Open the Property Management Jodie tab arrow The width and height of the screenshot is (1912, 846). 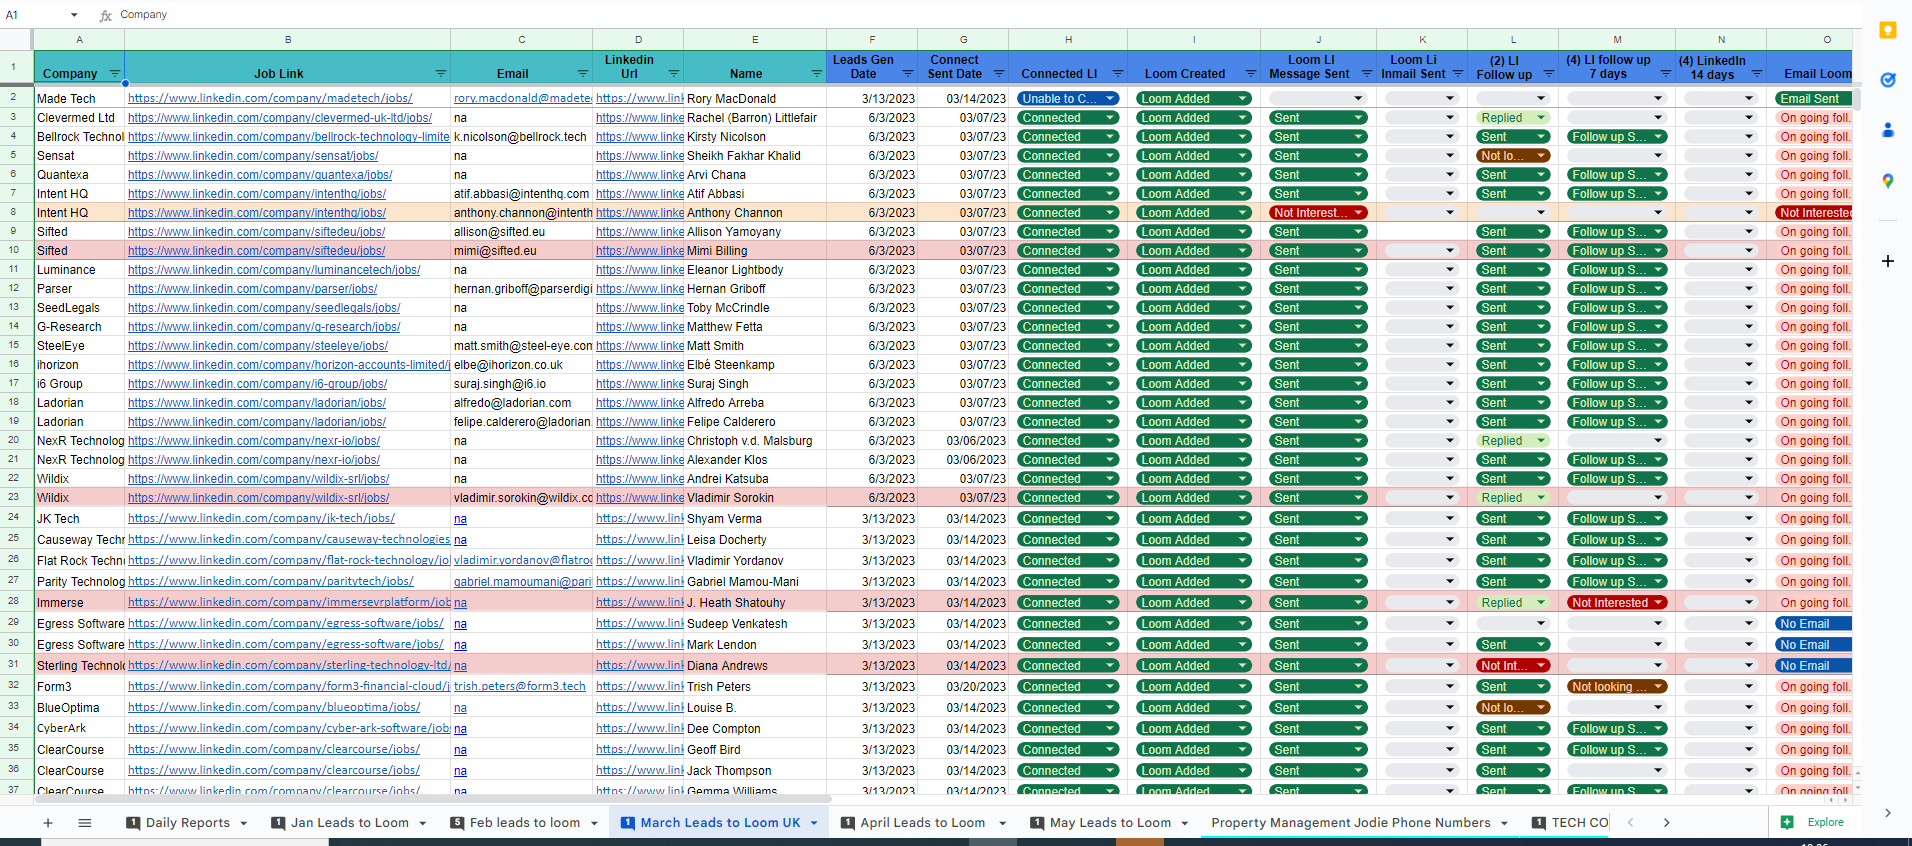[1505, 824]
